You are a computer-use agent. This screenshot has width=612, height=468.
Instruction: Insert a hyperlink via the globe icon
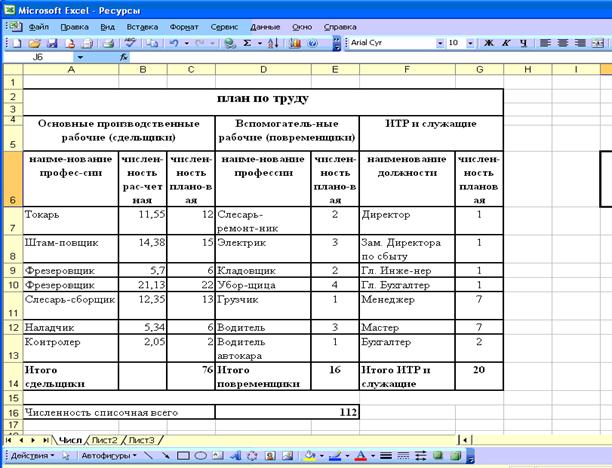point(230,43)
